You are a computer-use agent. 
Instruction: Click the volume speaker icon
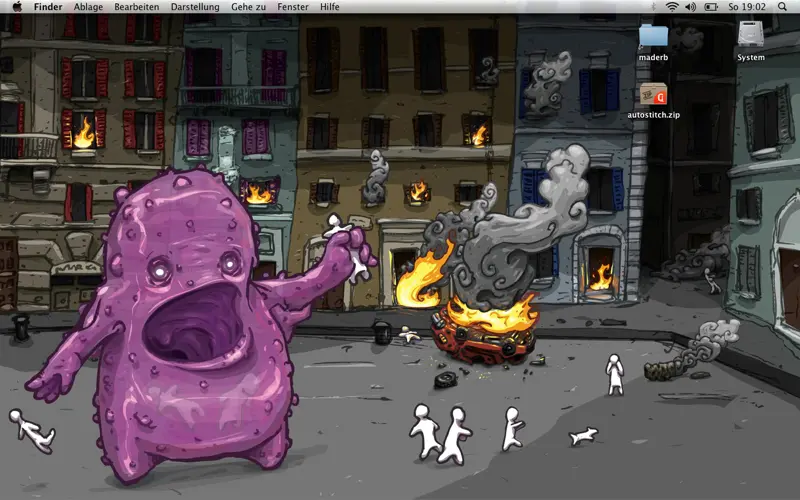(691, 7)
